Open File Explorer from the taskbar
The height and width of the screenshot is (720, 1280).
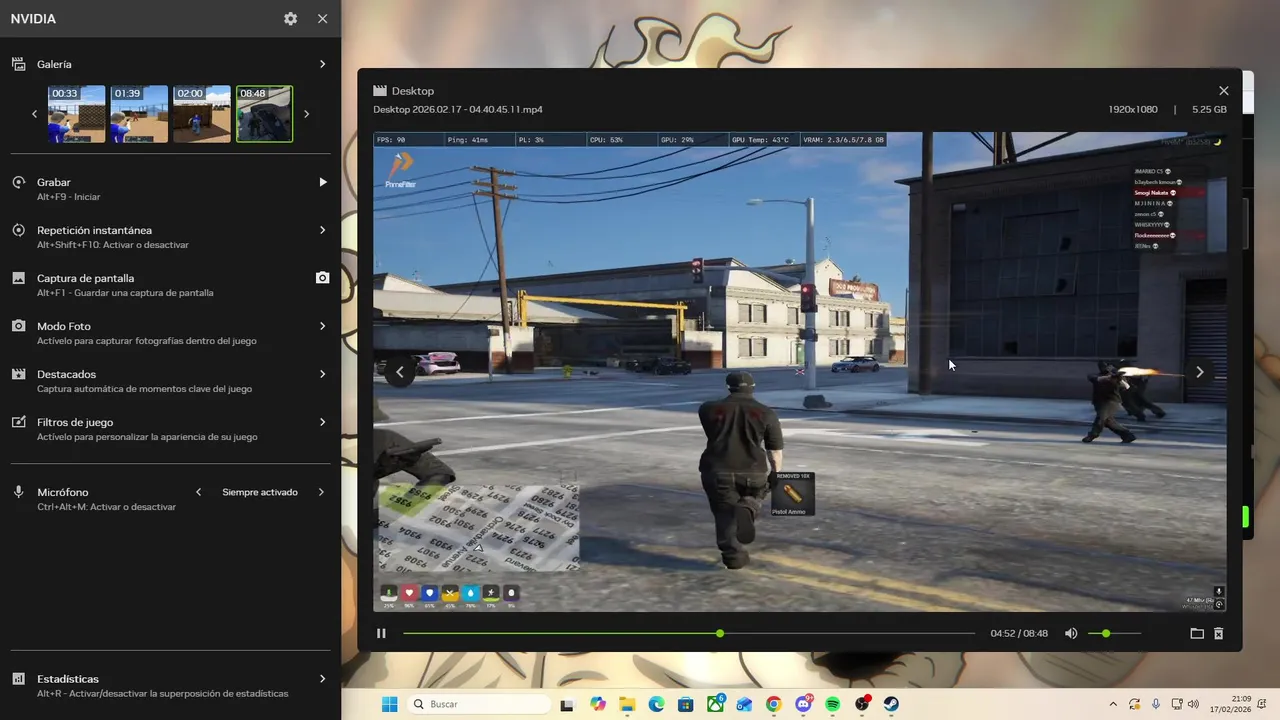click(x=627, y=704)
